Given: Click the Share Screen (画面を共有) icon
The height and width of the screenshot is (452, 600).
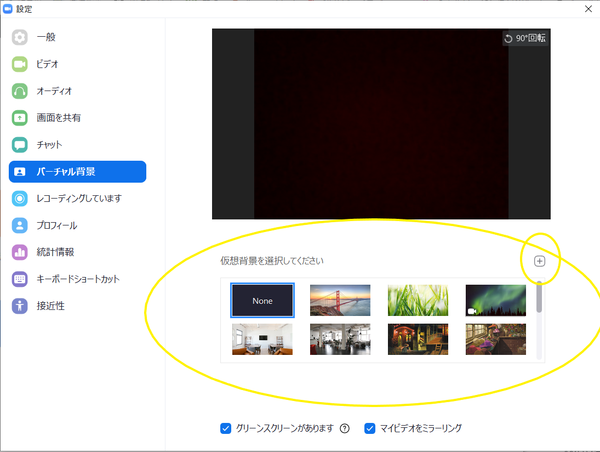Looking at the screenshot, I should (20, 118).
